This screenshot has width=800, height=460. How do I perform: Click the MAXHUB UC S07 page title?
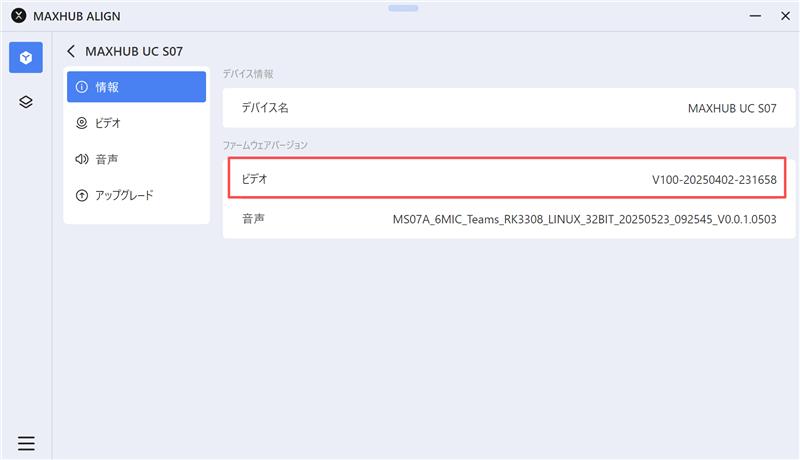[134, 51]
